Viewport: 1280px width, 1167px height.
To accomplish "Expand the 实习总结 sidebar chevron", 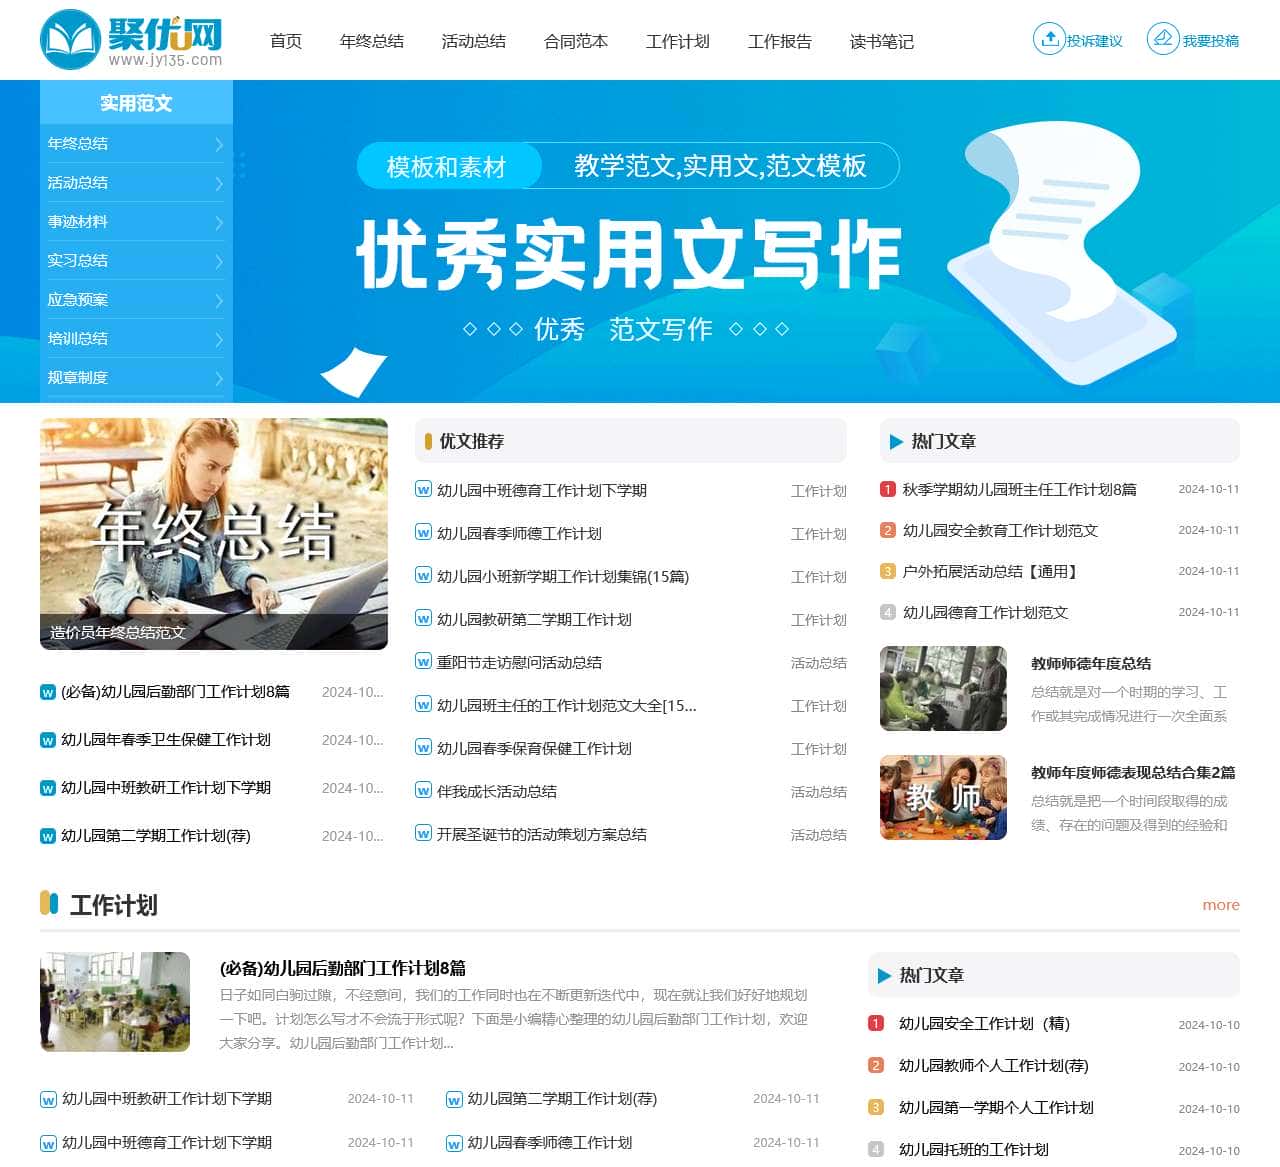I will [x=219, y=261].
